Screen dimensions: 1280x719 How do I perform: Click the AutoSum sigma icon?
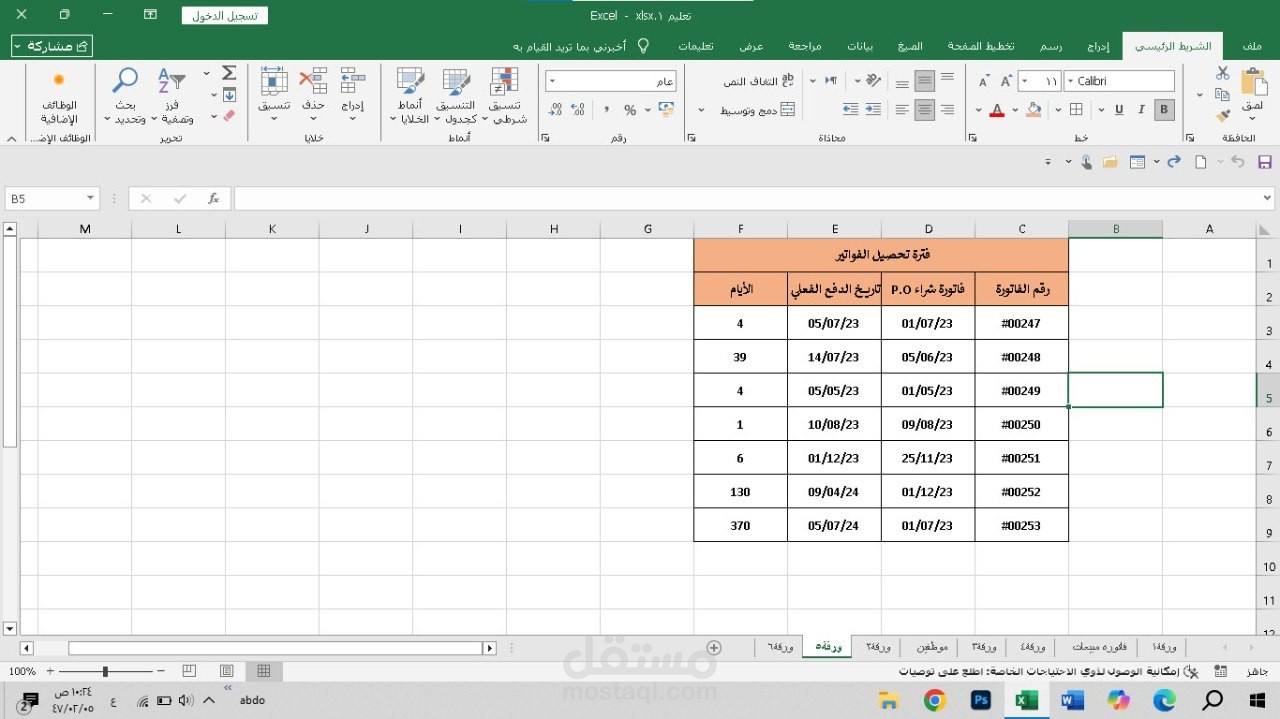coord(229,73)
